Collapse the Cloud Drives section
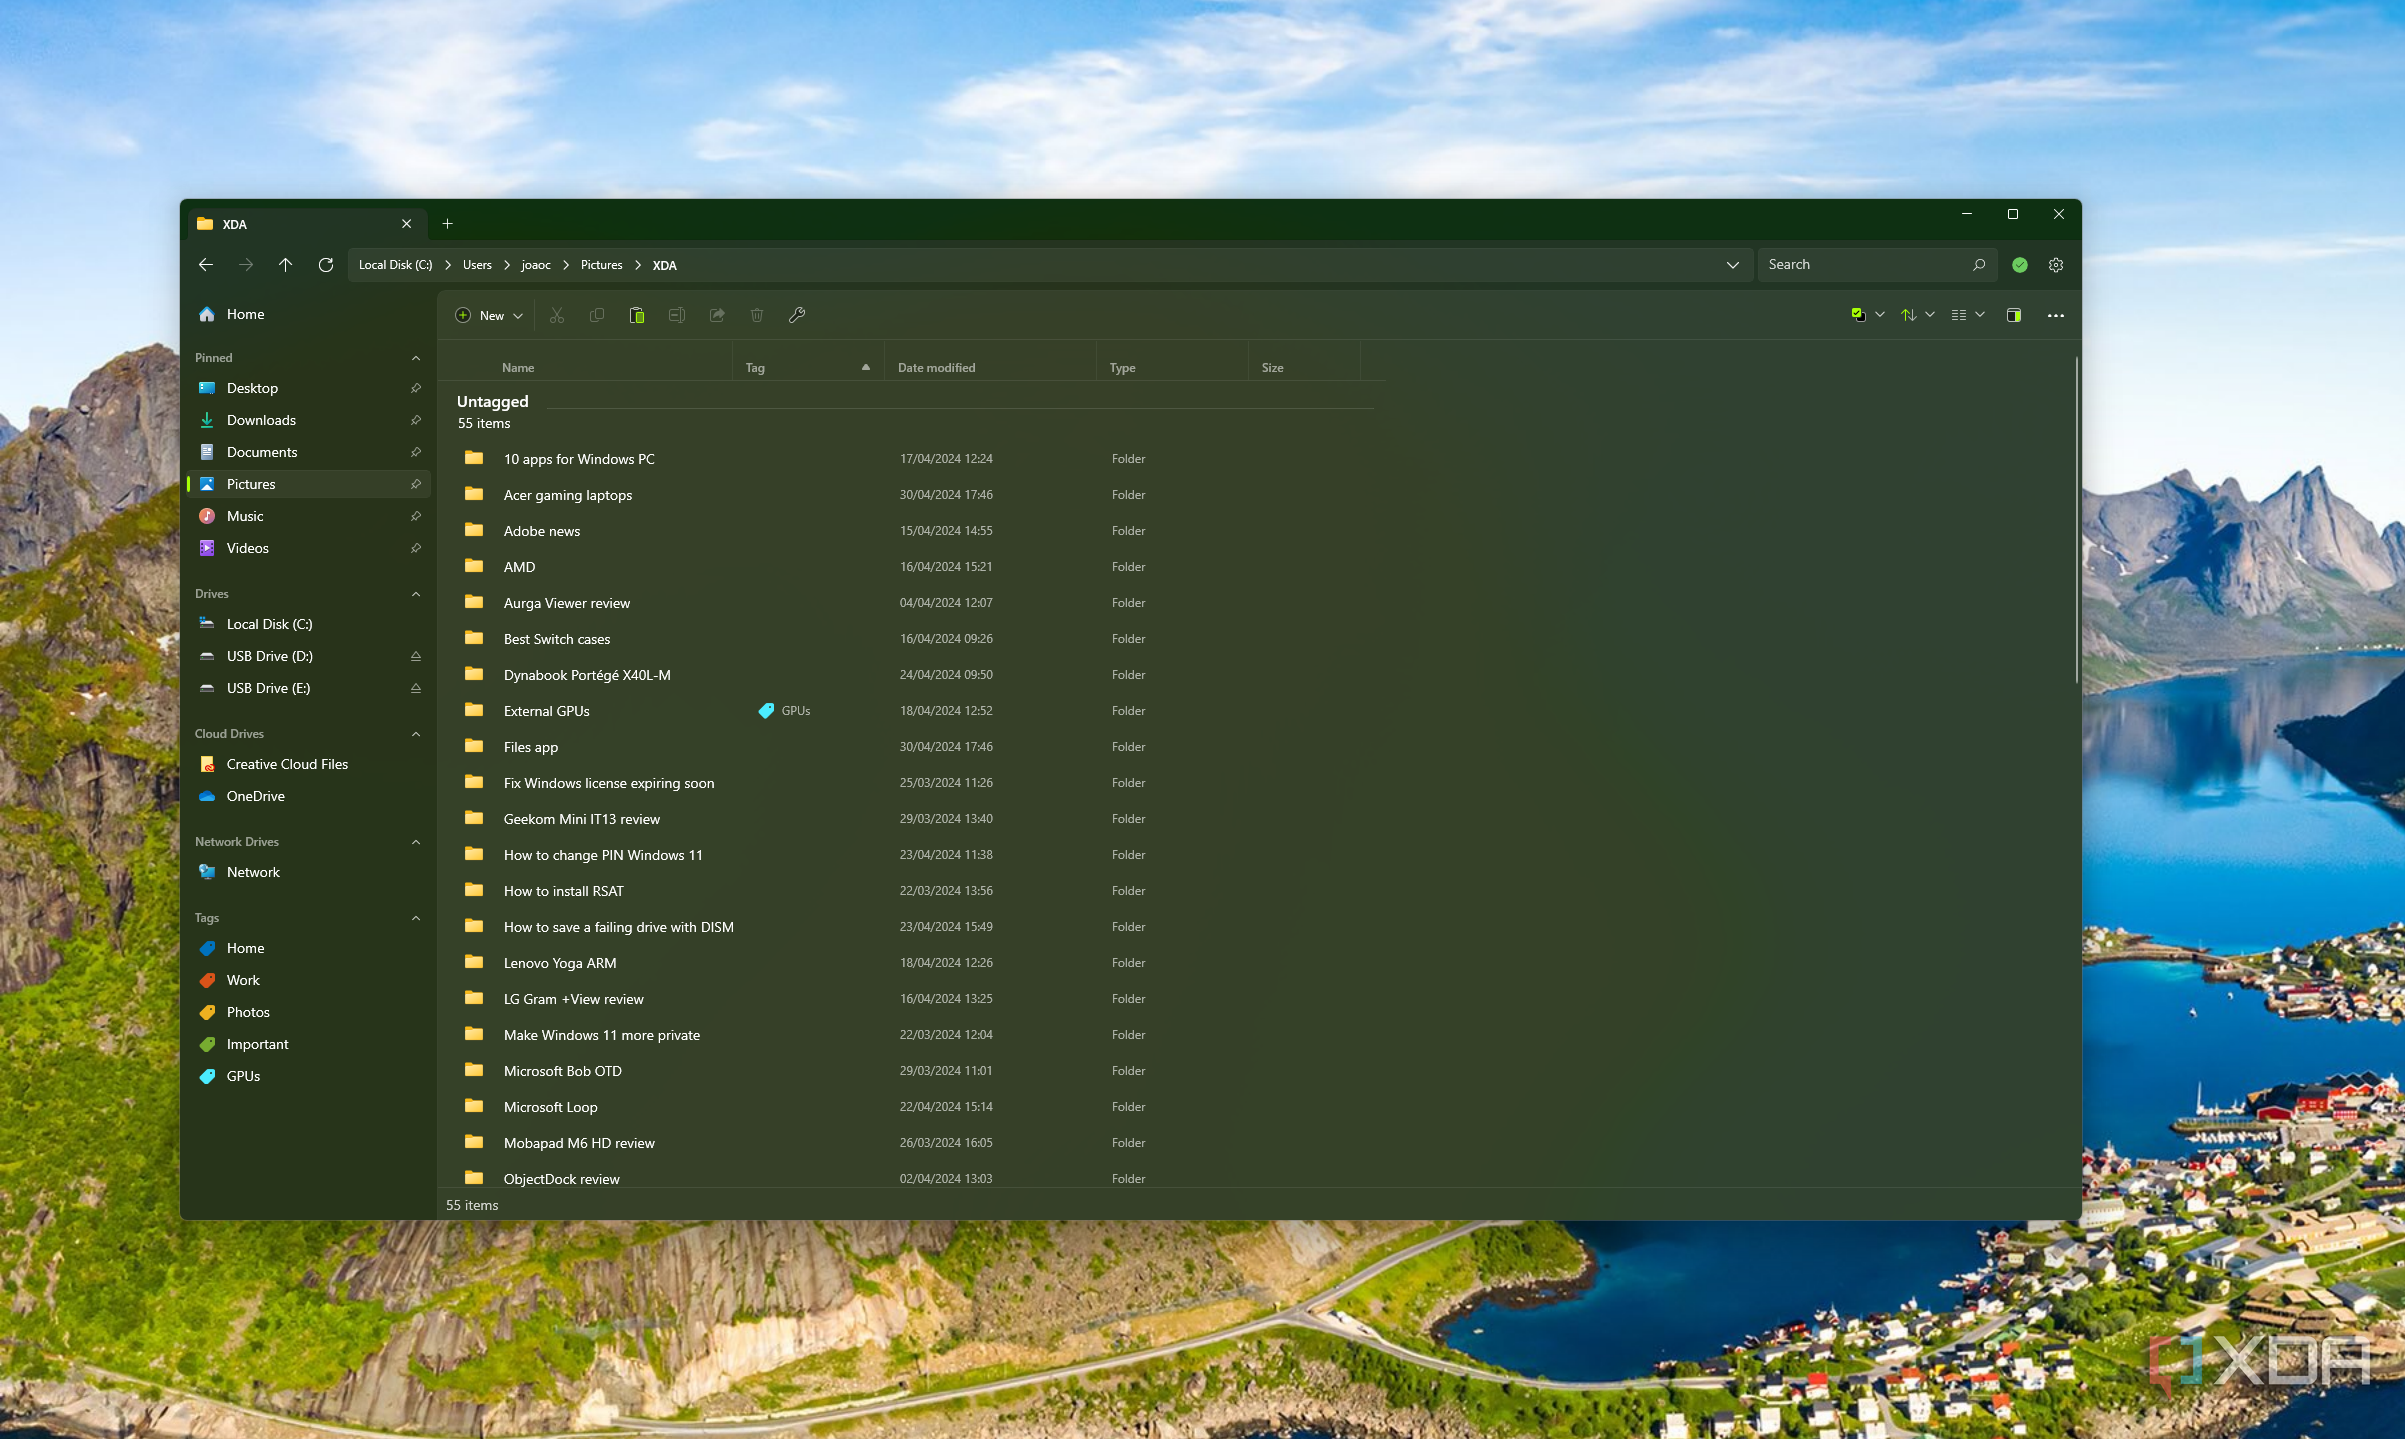 coord(416,734)
